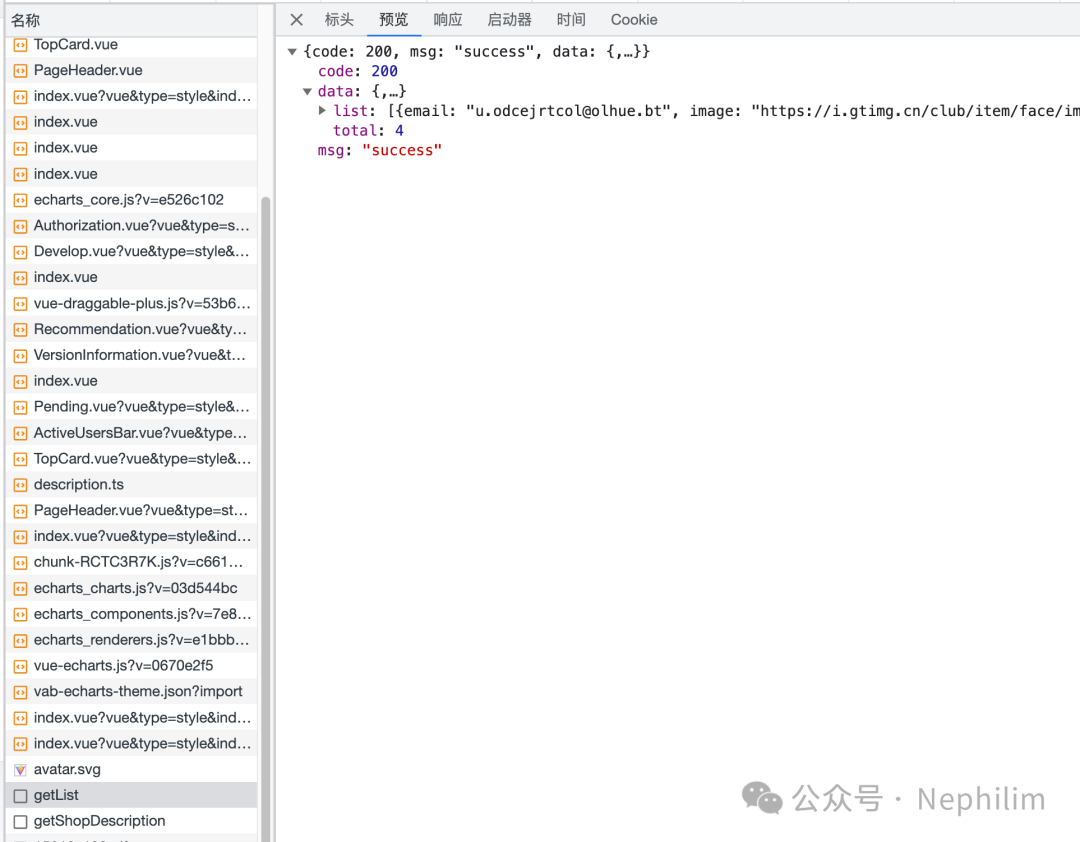Viewport: 1080px width, 842px height.
Task: Click the image icon of avatar.svg
Action: (21, 770)
